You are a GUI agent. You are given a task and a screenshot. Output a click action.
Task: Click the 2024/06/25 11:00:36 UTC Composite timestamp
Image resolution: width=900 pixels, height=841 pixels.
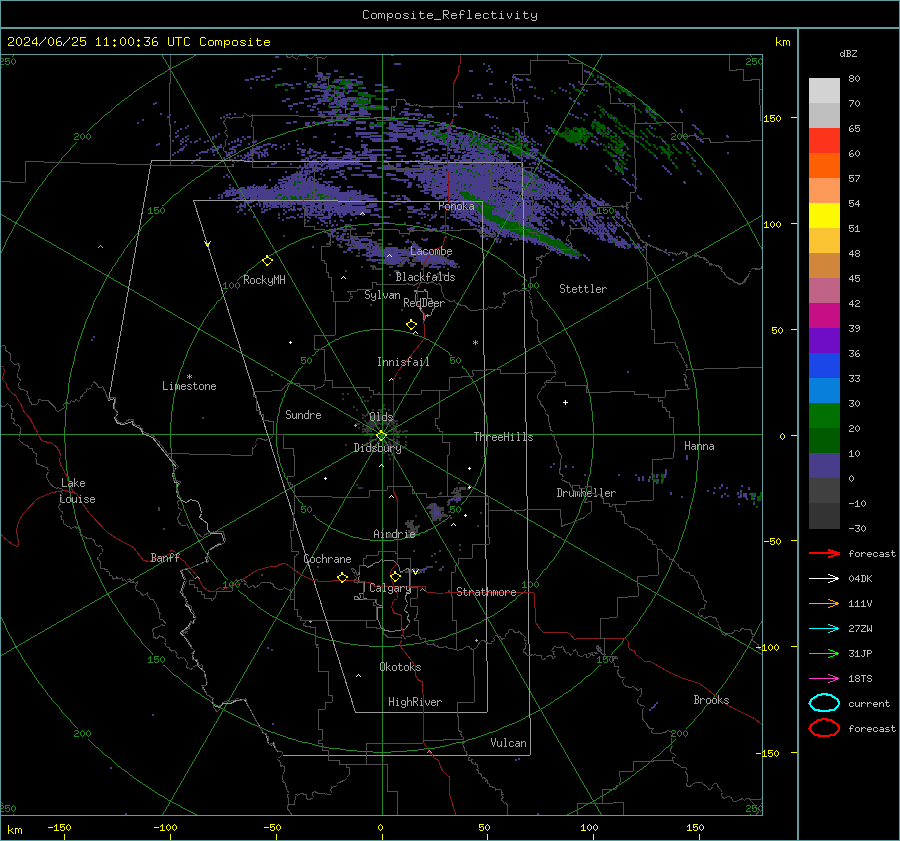(x=138, y=42)
